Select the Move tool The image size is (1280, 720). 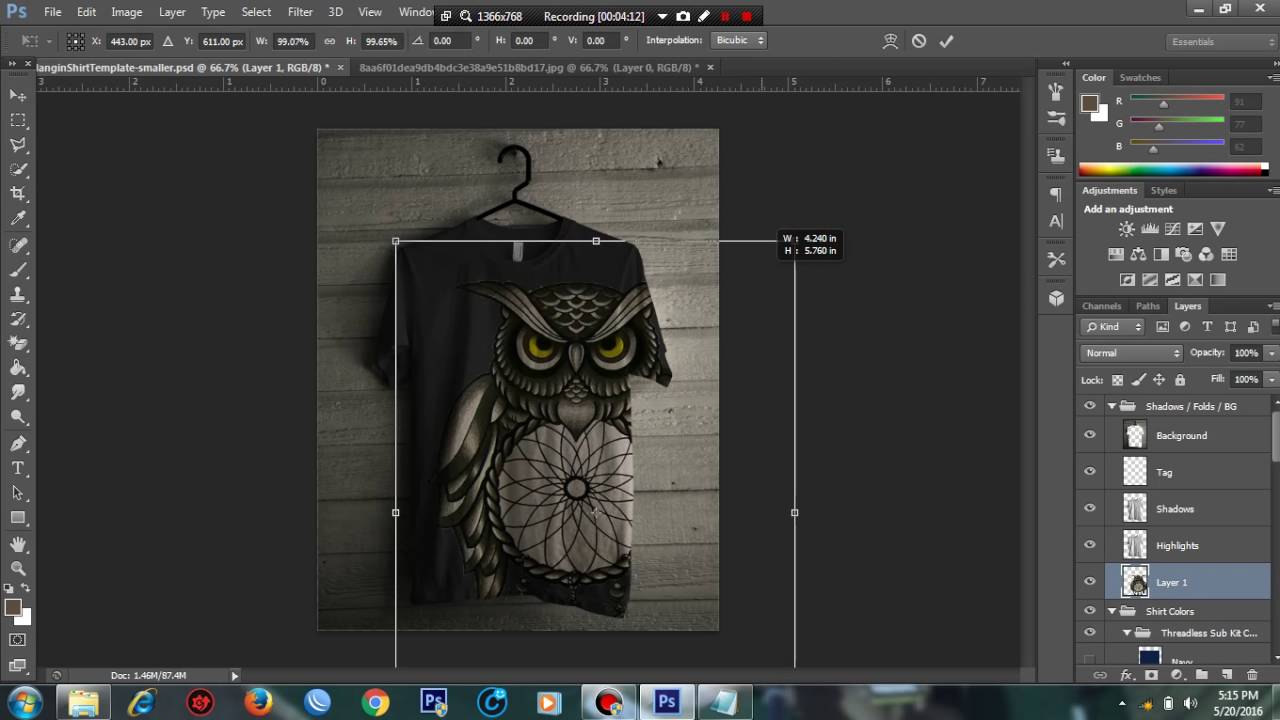(18, 95)
